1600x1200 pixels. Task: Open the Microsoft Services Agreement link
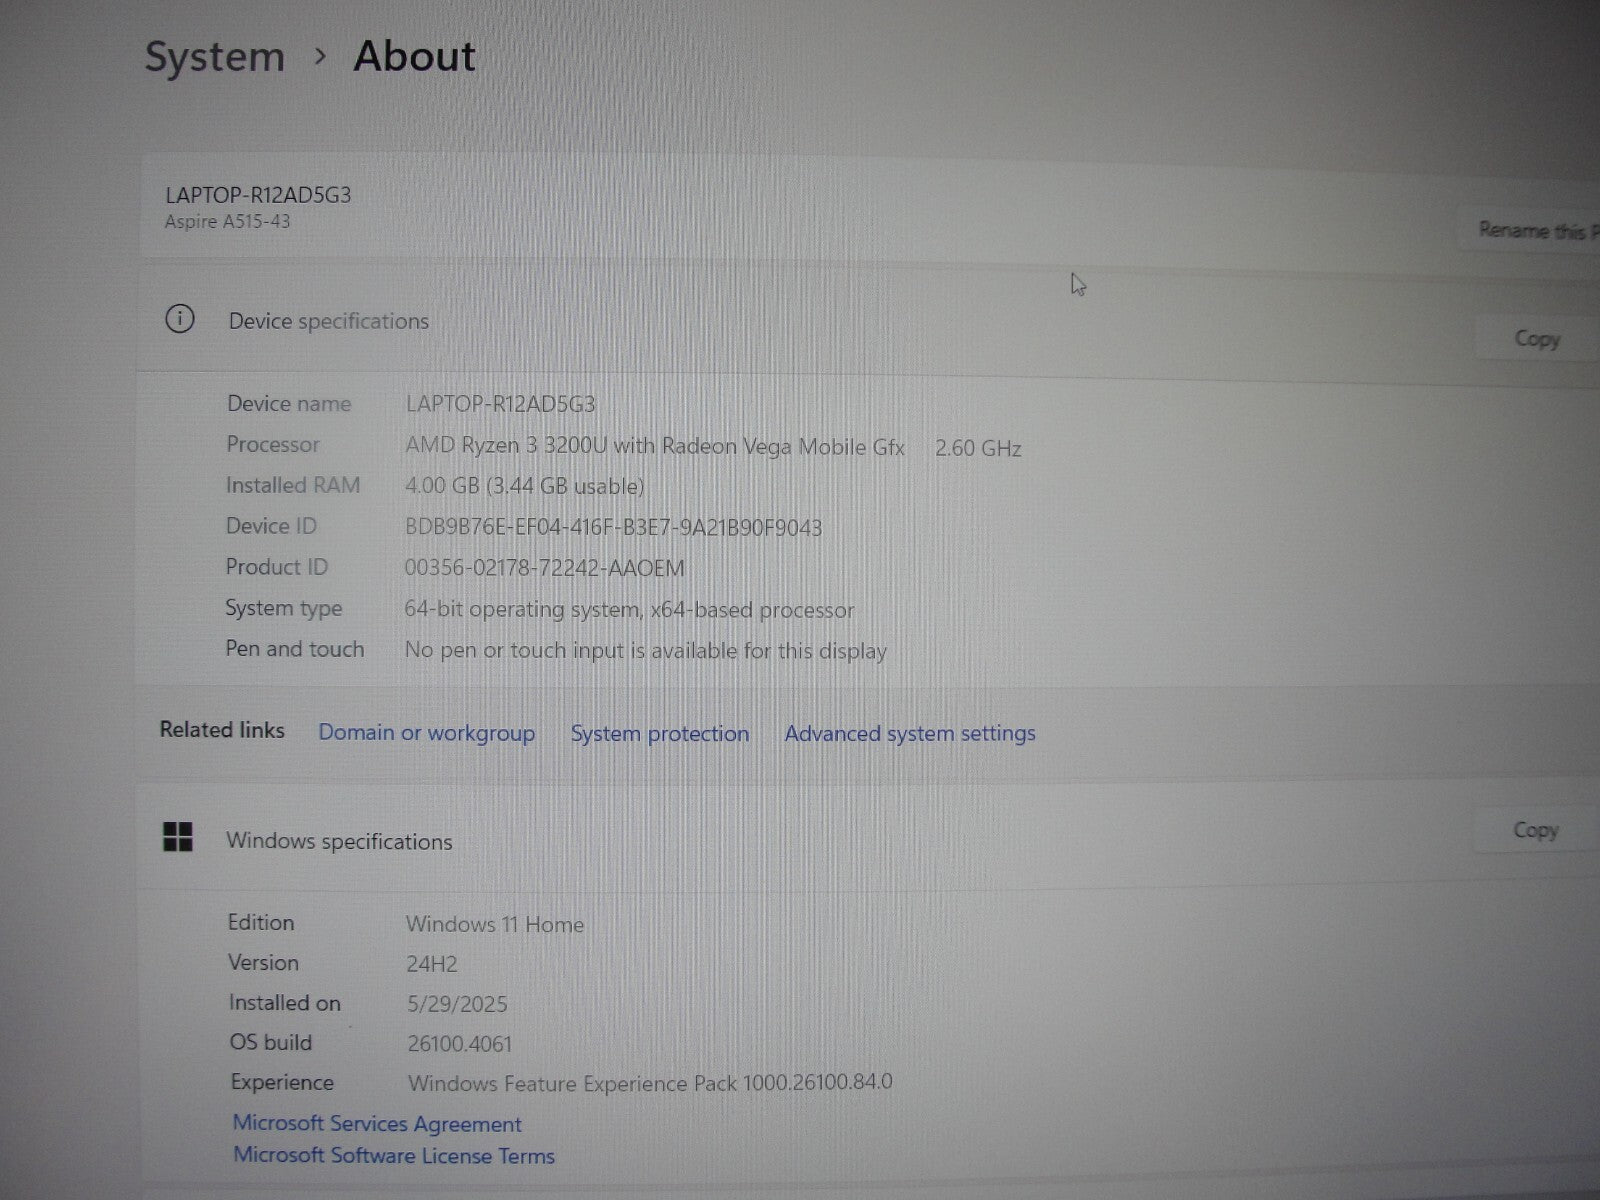pos(377,1124)
